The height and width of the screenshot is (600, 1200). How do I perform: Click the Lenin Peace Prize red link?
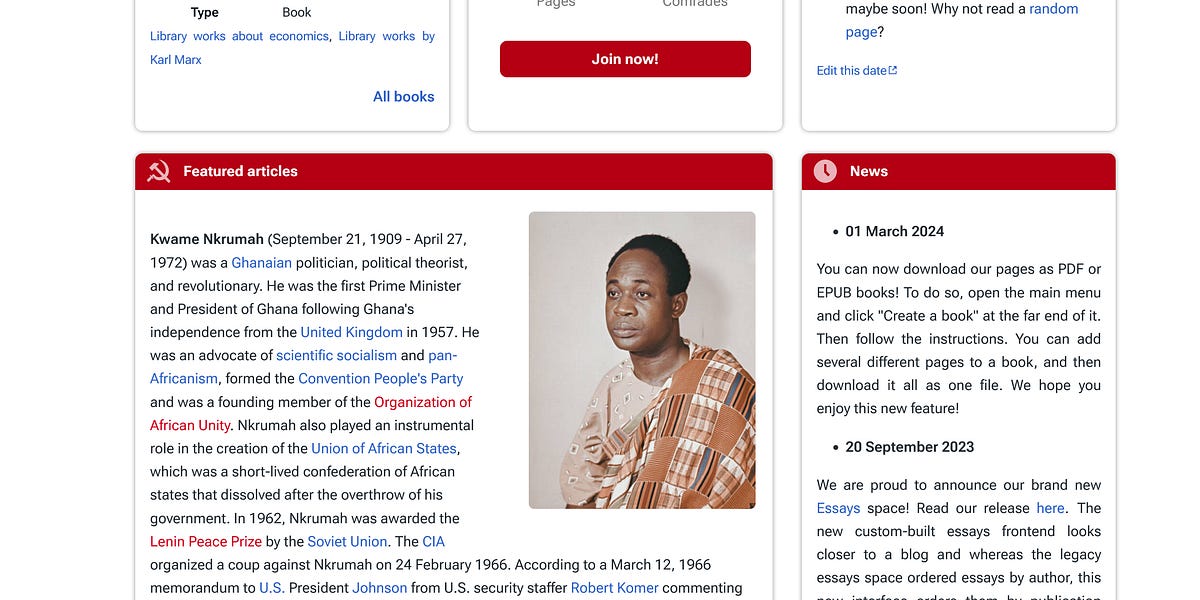[207, 541]
